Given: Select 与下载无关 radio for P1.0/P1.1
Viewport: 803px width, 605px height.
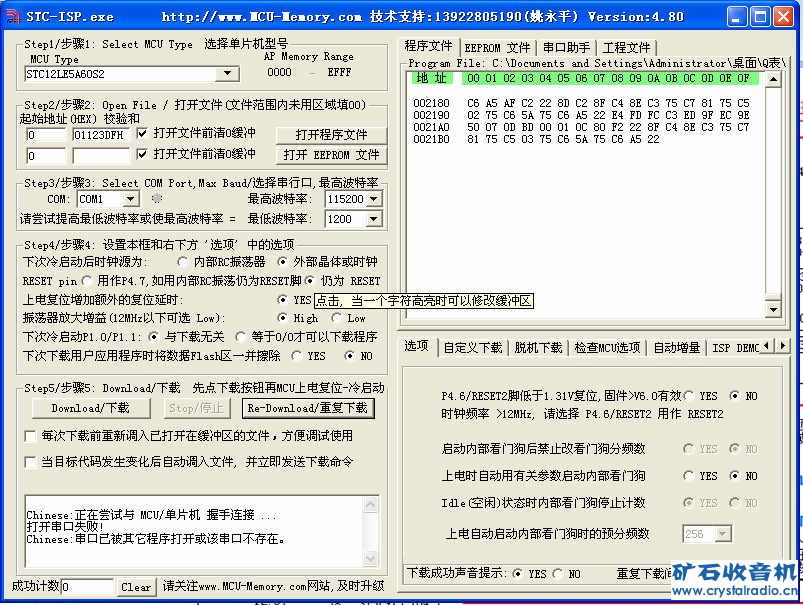Looking at the screenshot, I should click(153, 337).
